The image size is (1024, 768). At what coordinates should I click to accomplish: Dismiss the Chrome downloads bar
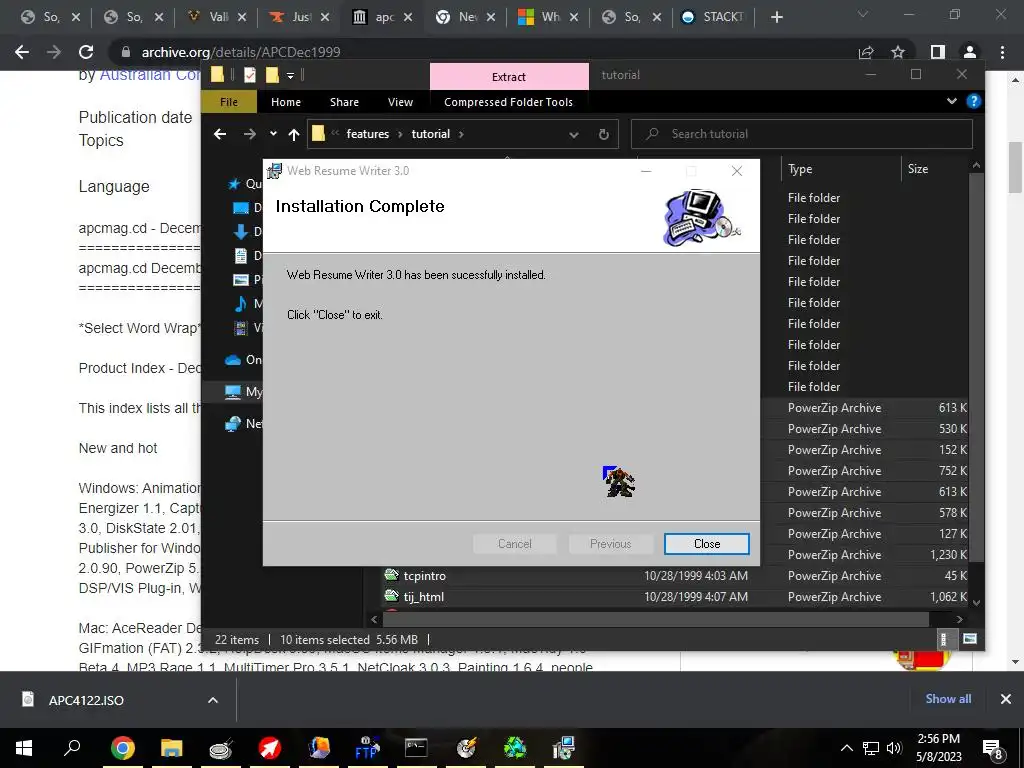(1006, 699)
